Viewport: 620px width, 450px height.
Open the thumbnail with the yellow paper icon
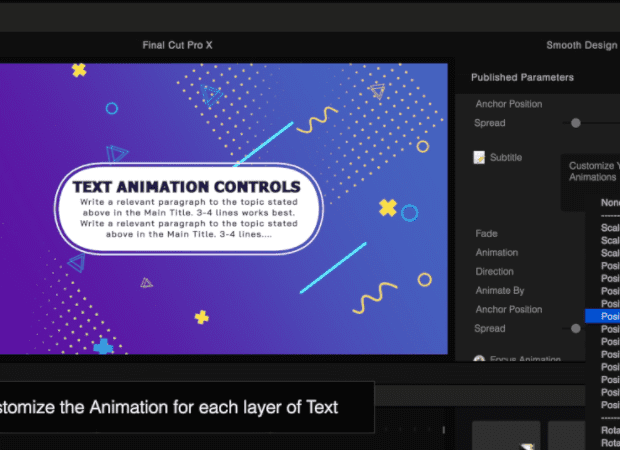(x=506, y=435)
